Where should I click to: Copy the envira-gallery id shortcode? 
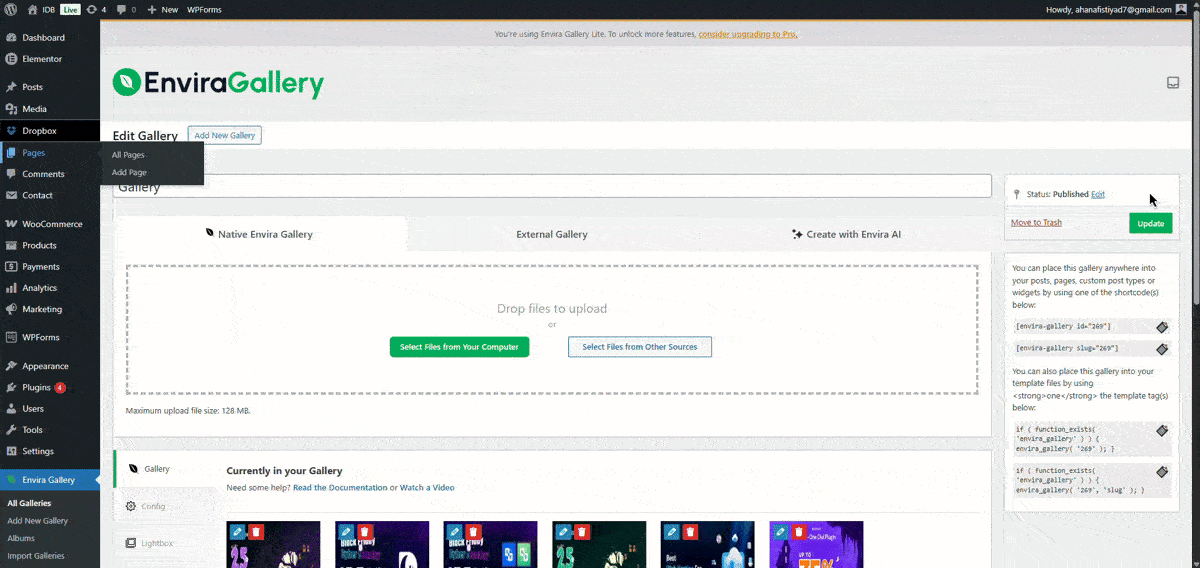(x=1162, y=327)
